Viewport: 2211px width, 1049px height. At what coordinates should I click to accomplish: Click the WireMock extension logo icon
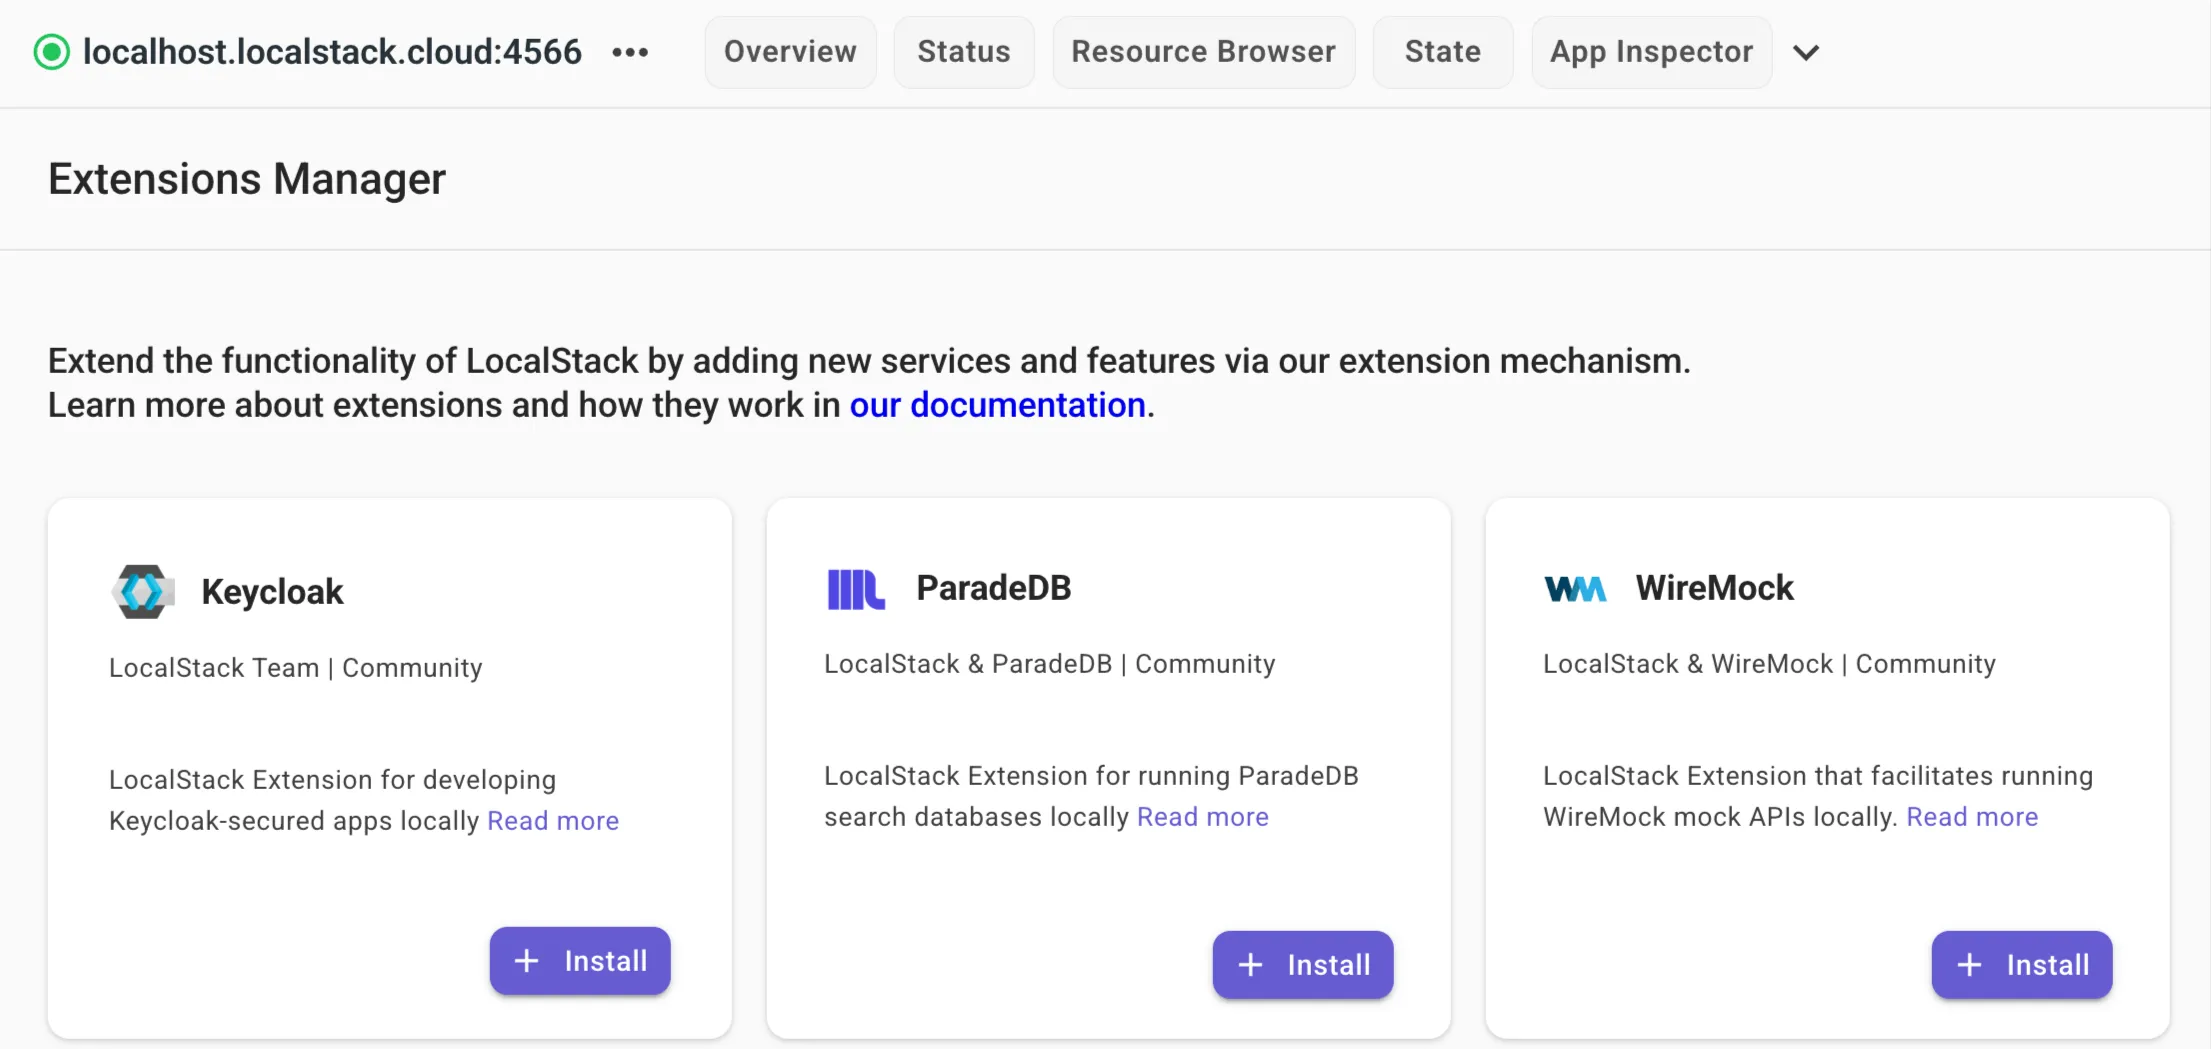1576,589
